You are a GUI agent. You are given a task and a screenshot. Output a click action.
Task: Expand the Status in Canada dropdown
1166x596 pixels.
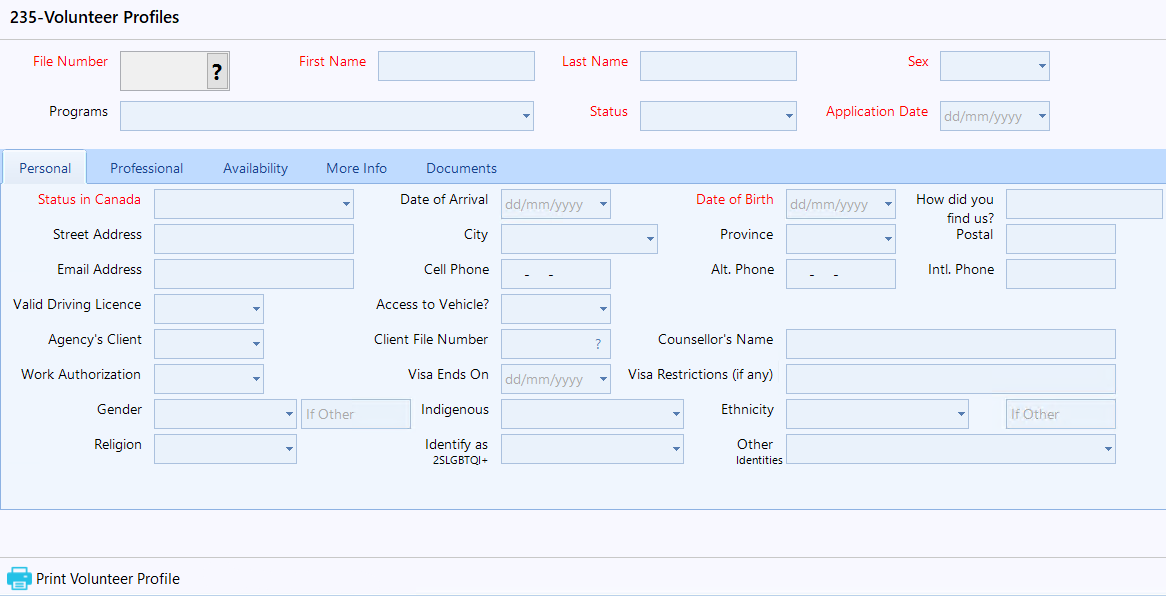[346, 204]
